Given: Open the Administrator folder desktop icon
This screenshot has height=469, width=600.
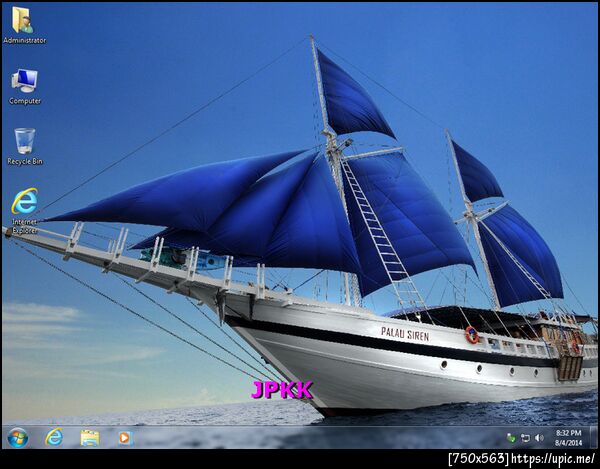Looking at the screenshot, I should pos(24,25).
